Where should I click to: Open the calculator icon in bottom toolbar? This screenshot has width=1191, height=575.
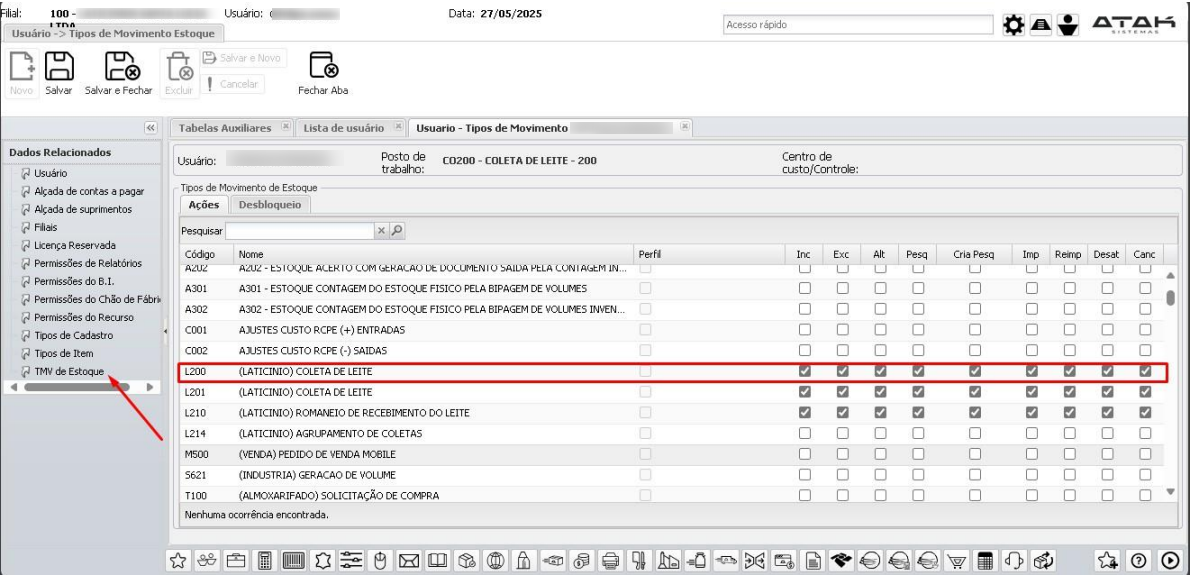[264, 561]
